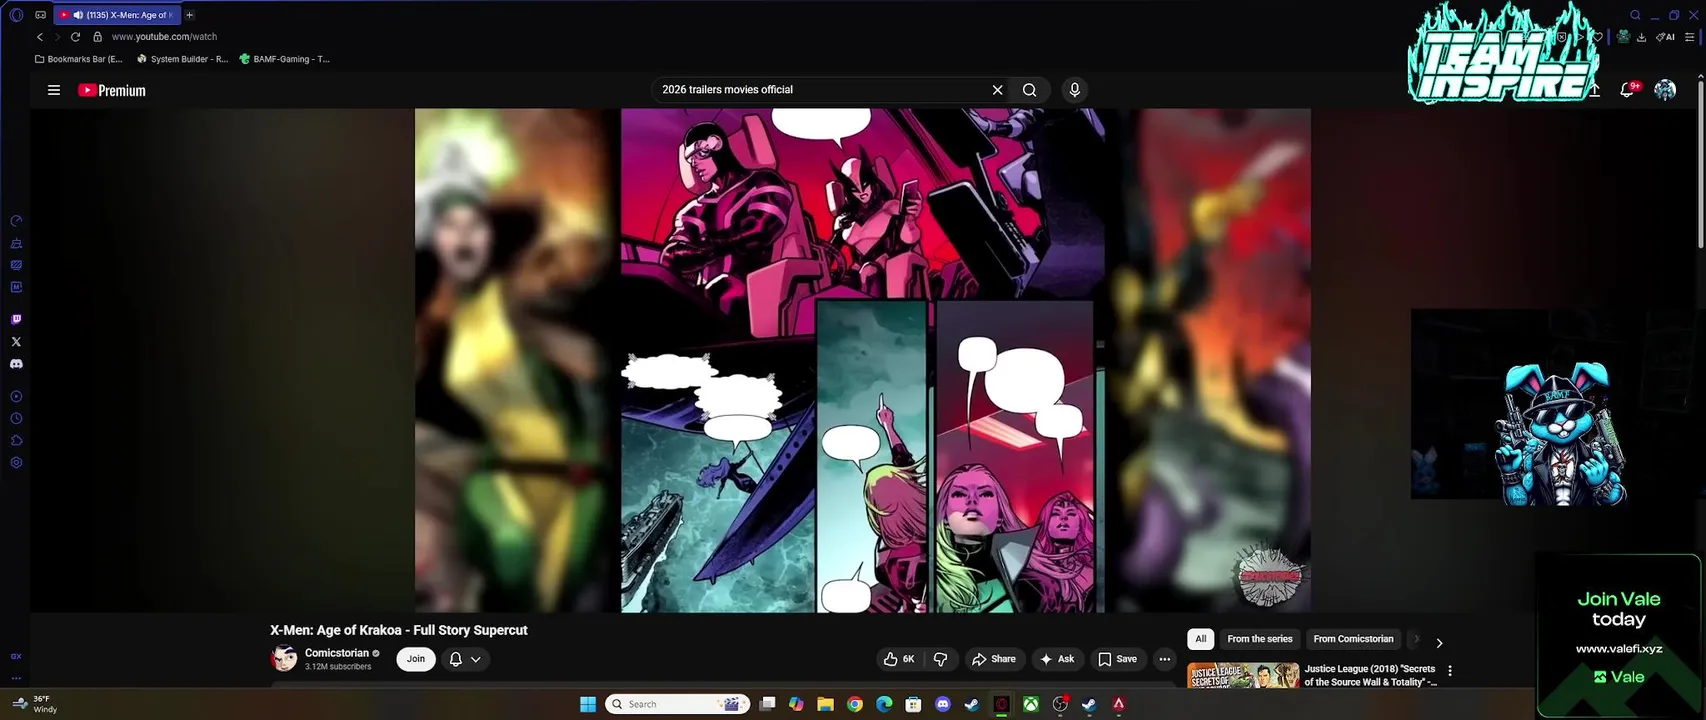Select From the series chip
The image size is (1706, 720).
pyautogui.click(x=1260, y=639)
